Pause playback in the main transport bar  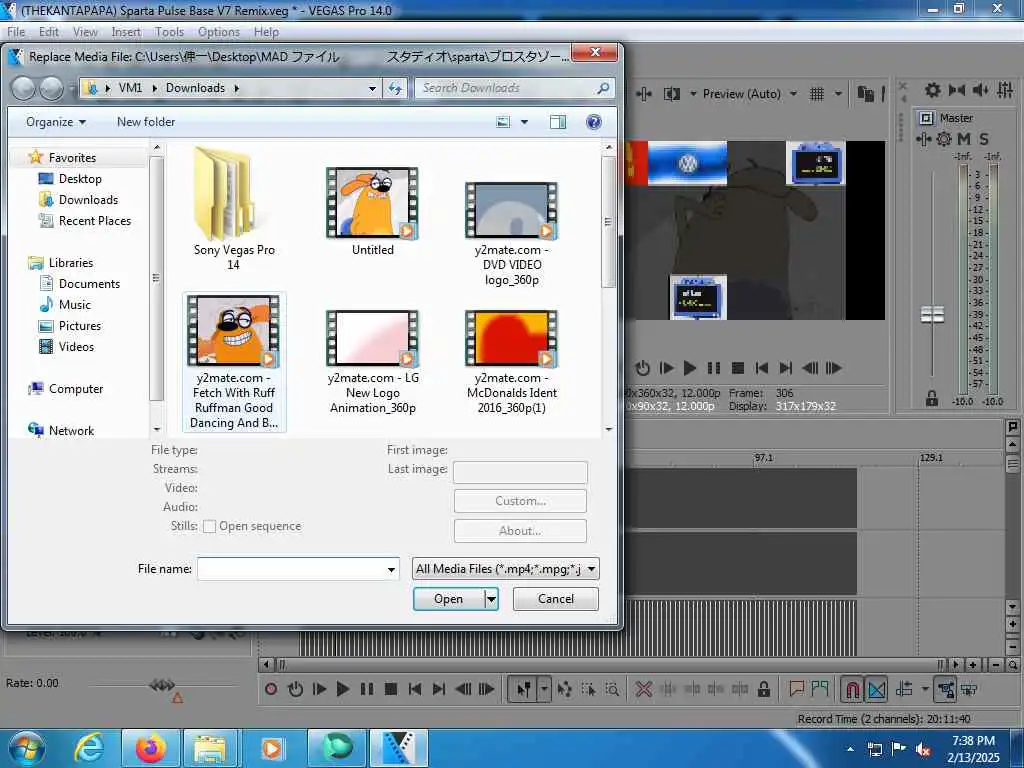[x=367, y=689]
